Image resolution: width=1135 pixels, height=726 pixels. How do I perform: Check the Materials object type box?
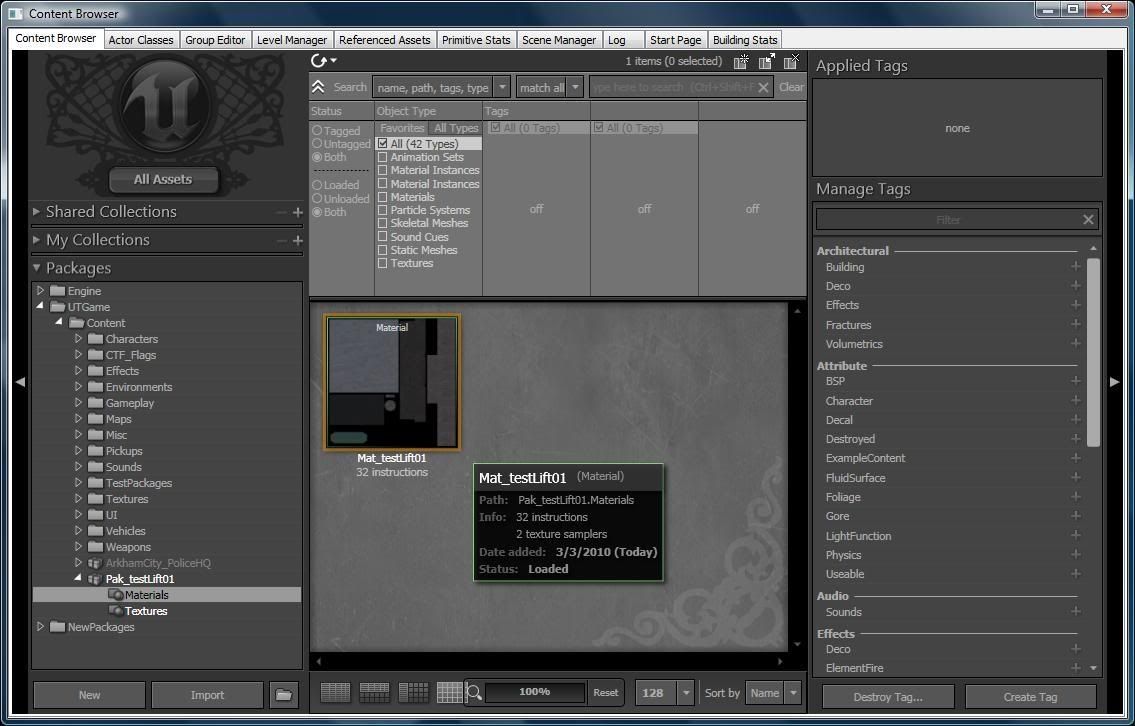383,197
